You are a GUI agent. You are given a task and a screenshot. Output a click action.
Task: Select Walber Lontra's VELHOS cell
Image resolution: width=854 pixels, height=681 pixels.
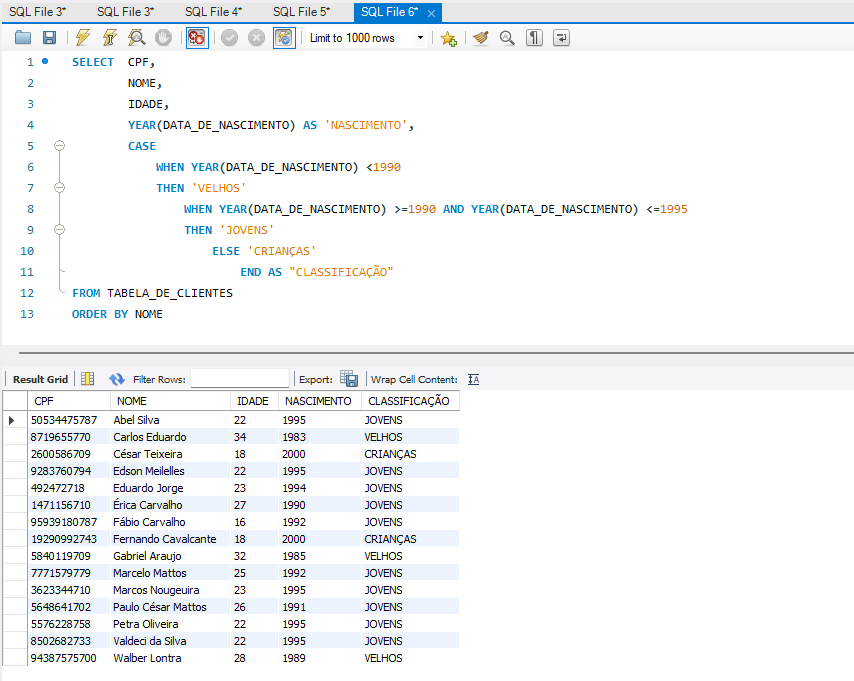pyautogui.click(x=410, y=658)
